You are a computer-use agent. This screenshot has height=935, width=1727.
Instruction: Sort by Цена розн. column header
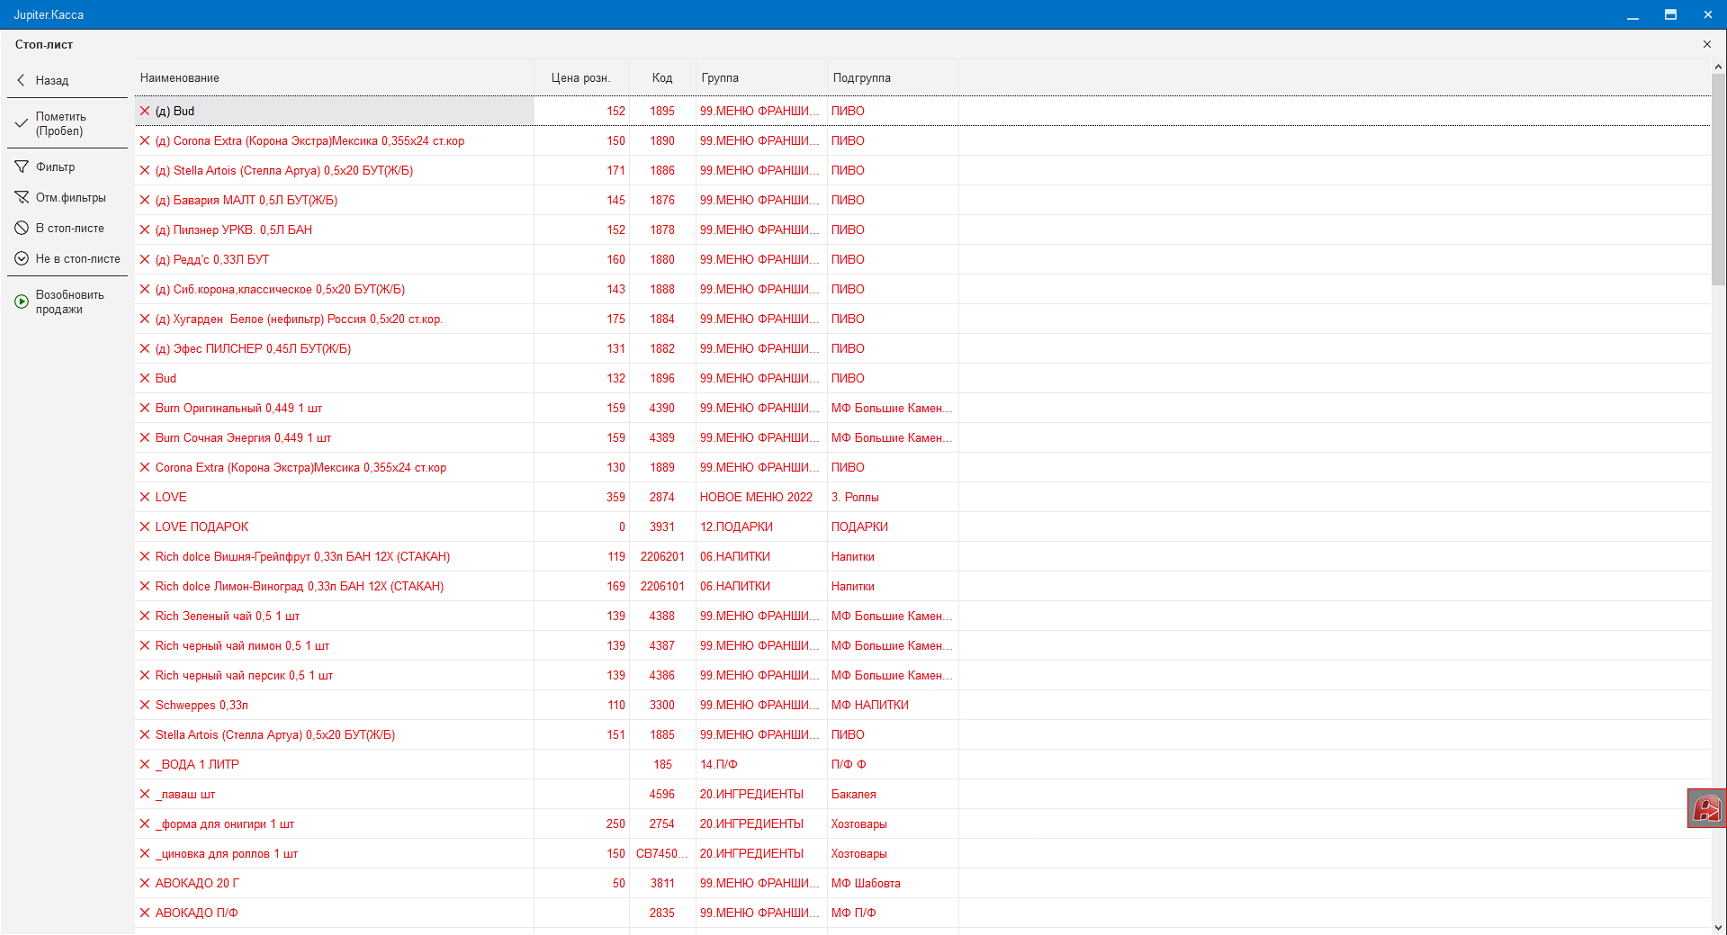(581, 78)
